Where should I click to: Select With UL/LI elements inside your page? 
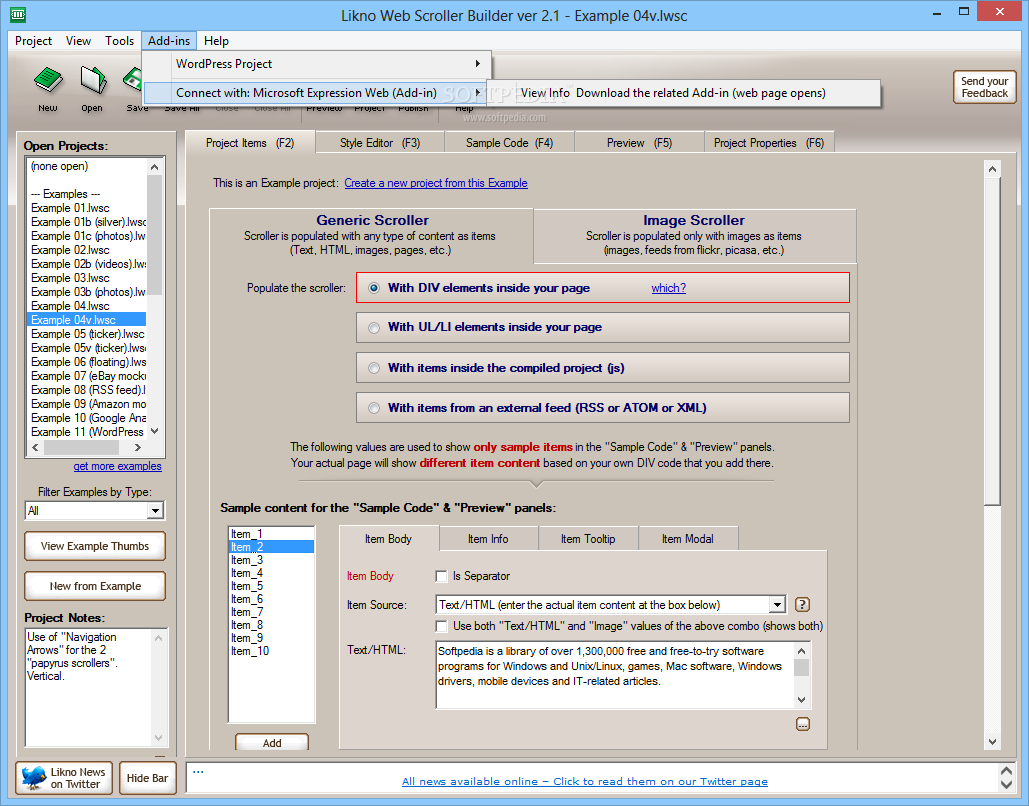(602, 327)
